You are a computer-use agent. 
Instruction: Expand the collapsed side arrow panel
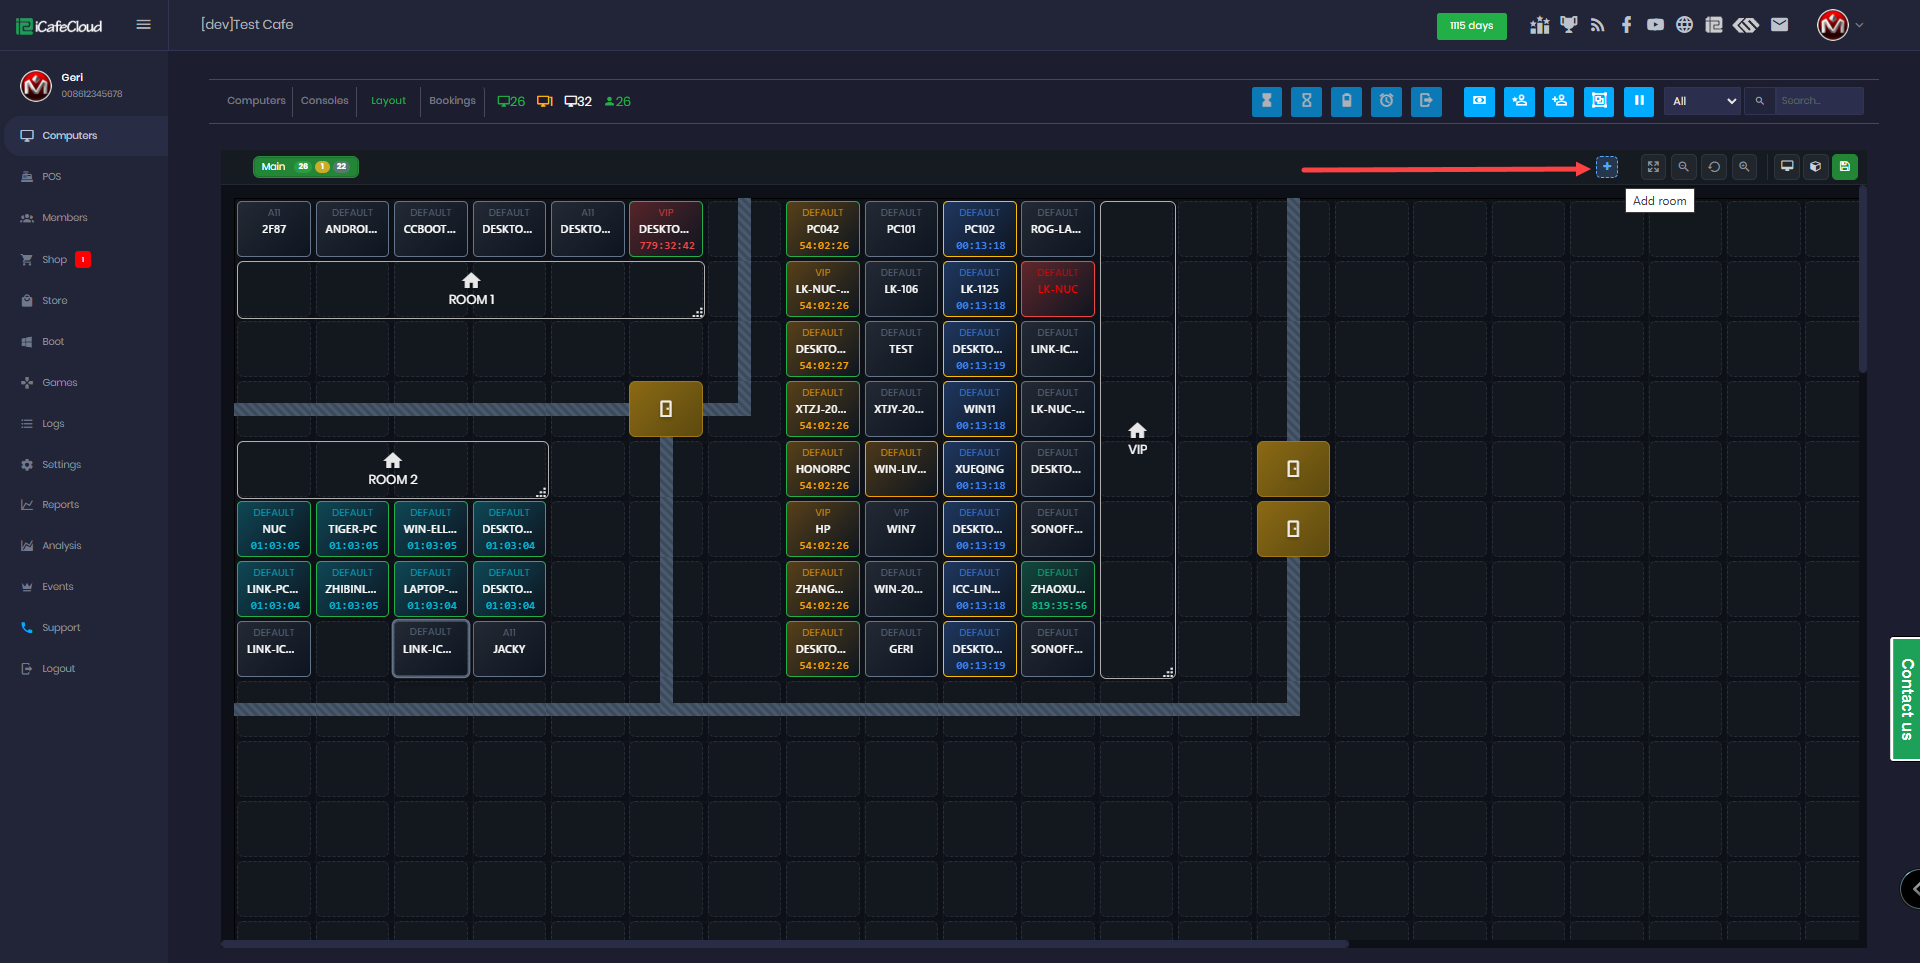click(x=1911, y=888)
